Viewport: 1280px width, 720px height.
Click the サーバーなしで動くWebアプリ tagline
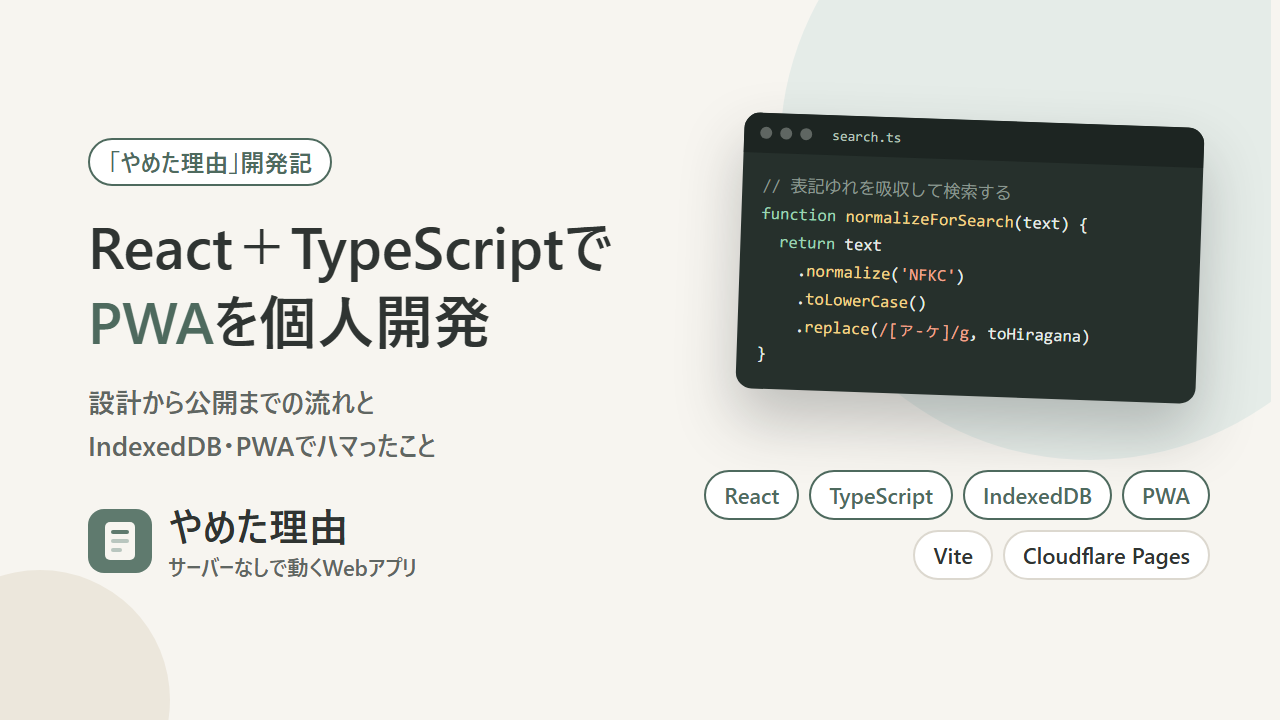[x=293, y=568]
